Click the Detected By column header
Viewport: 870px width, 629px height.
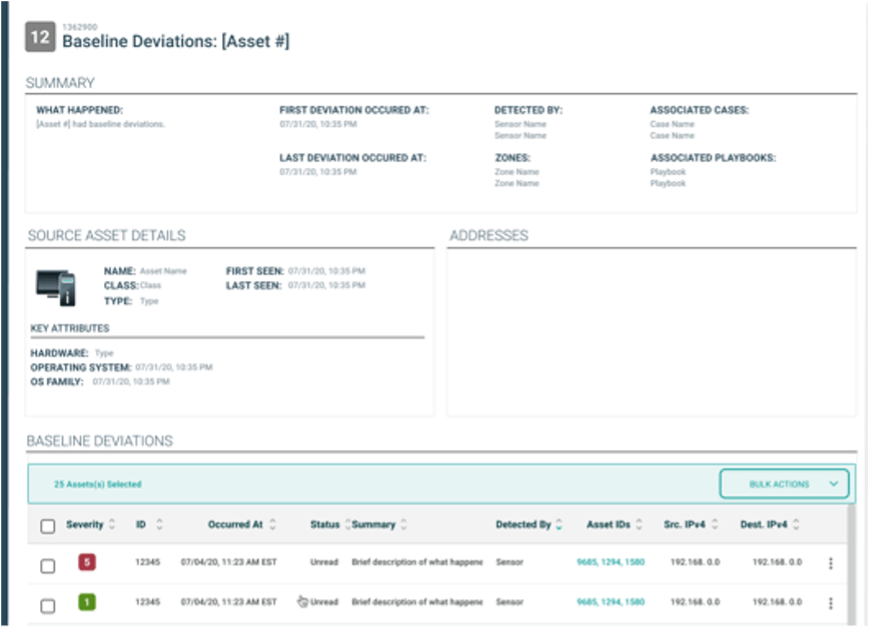523,524
